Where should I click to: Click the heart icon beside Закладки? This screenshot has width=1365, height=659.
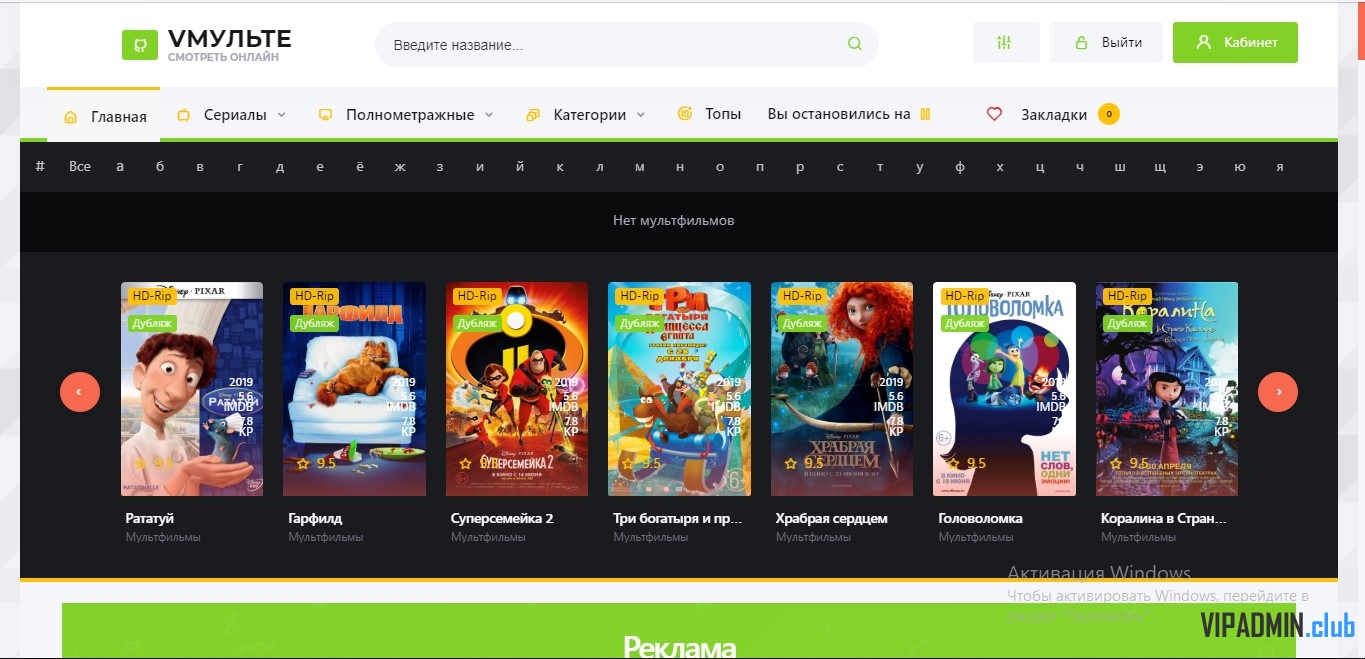pyautogui.click(x=994, y=114)
